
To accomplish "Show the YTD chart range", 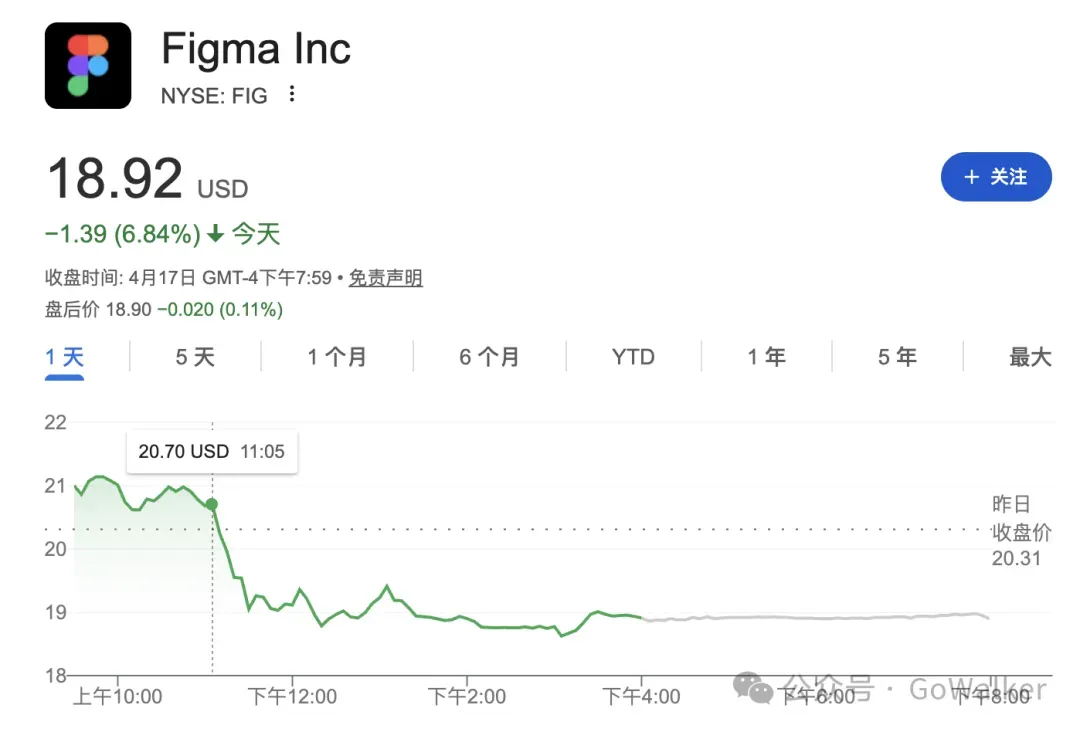I will pos(633,357).
